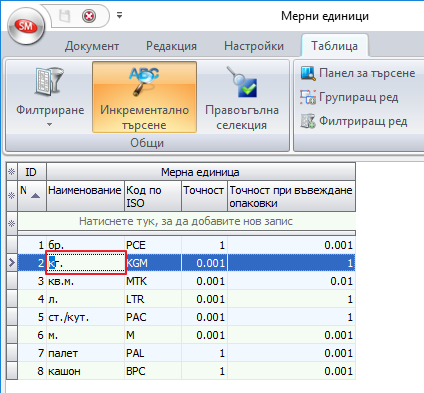Select the м. name cell
The image size is (424, 393).
[85, 335]
